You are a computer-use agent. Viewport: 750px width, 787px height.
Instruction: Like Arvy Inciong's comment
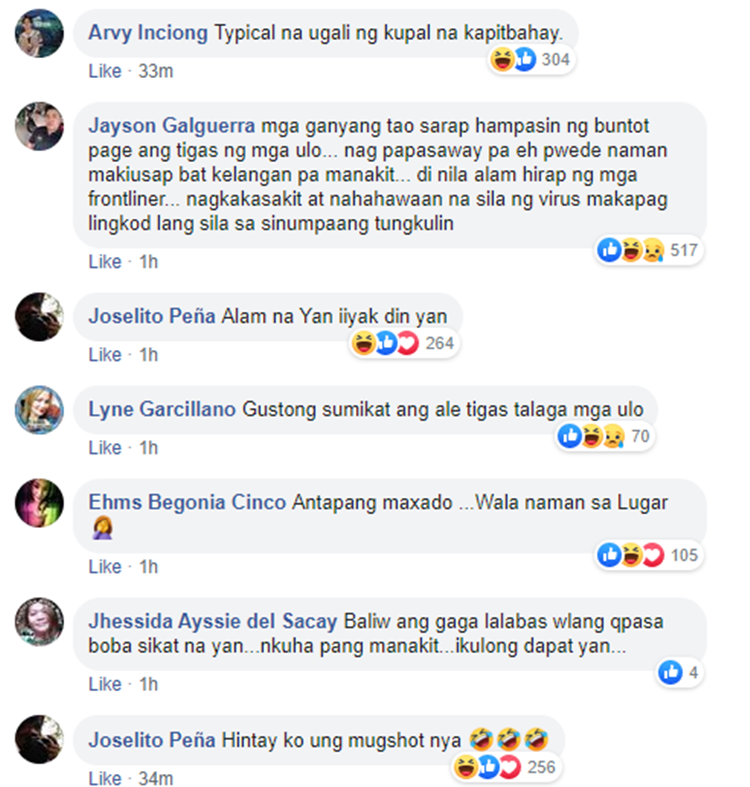(105, 71)
